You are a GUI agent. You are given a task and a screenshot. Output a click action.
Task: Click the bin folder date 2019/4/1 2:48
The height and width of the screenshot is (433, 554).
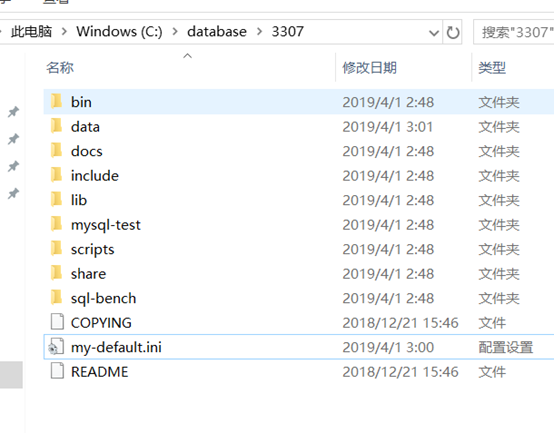pos(388,102)
